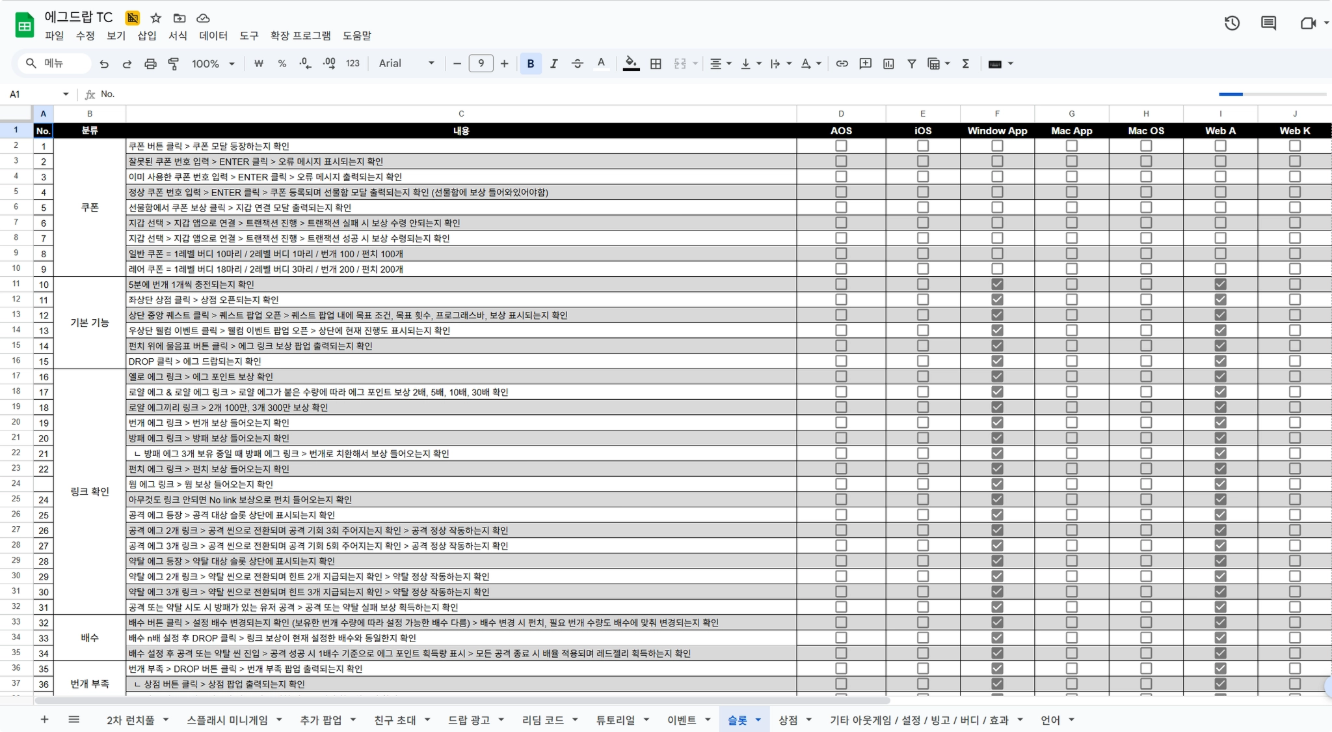Select the paint format roller tool
This screenshot has height=732, width=1332.
[171, 63]
